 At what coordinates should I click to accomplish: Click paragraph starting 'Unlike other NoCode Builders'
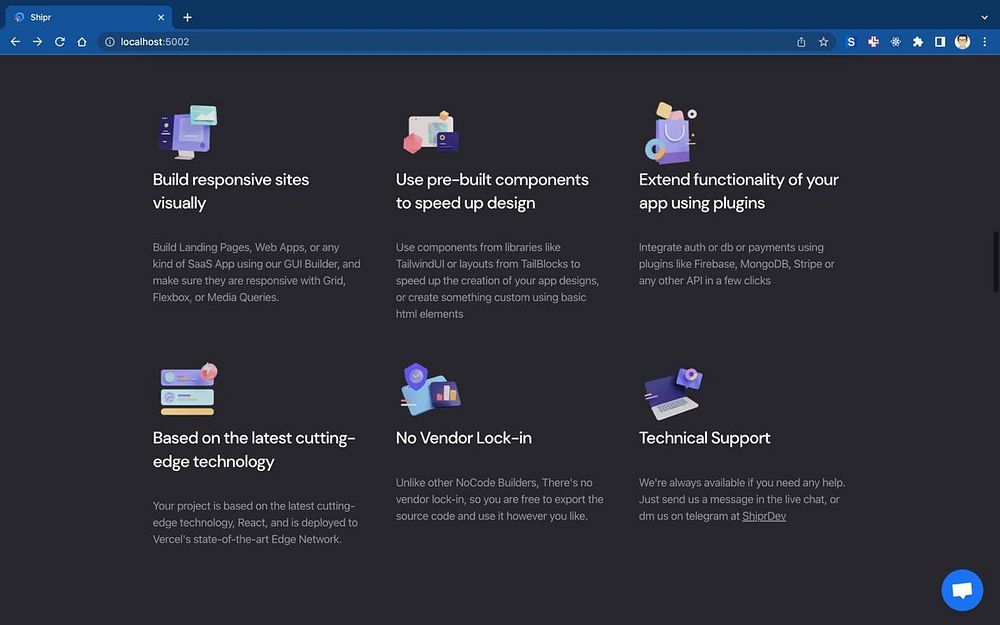click(499, 499)
